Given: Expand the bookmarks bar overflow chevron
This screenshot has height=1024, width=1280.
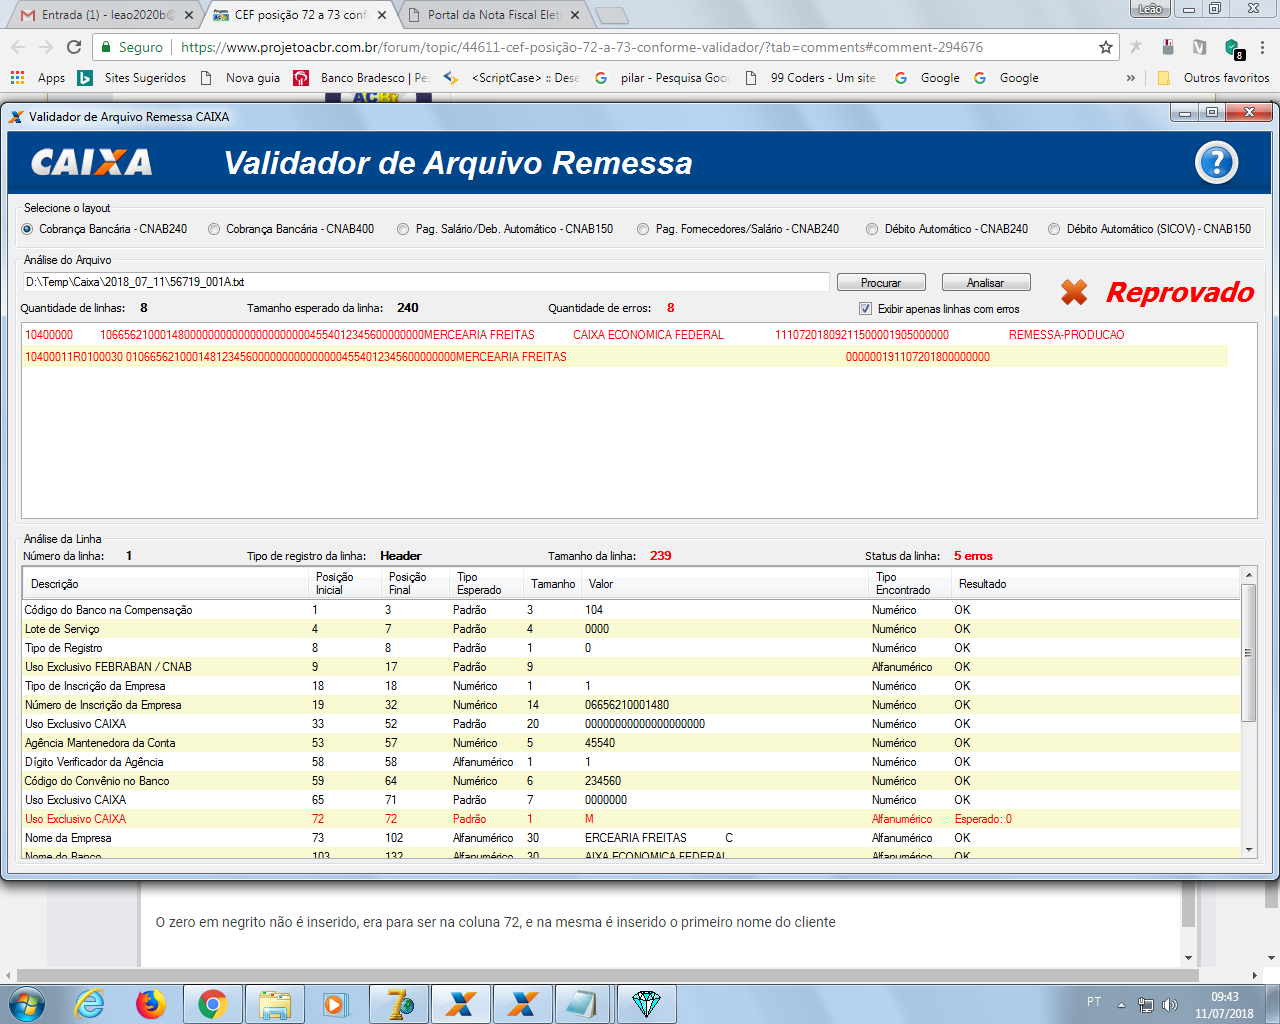Looking at the screenshot, I should click(1131, 78).
